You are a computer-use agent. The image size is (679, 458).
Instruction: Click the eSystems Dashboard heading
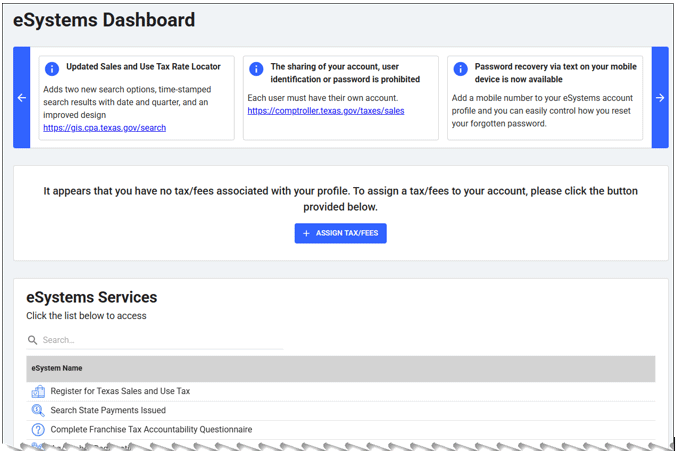104,20
